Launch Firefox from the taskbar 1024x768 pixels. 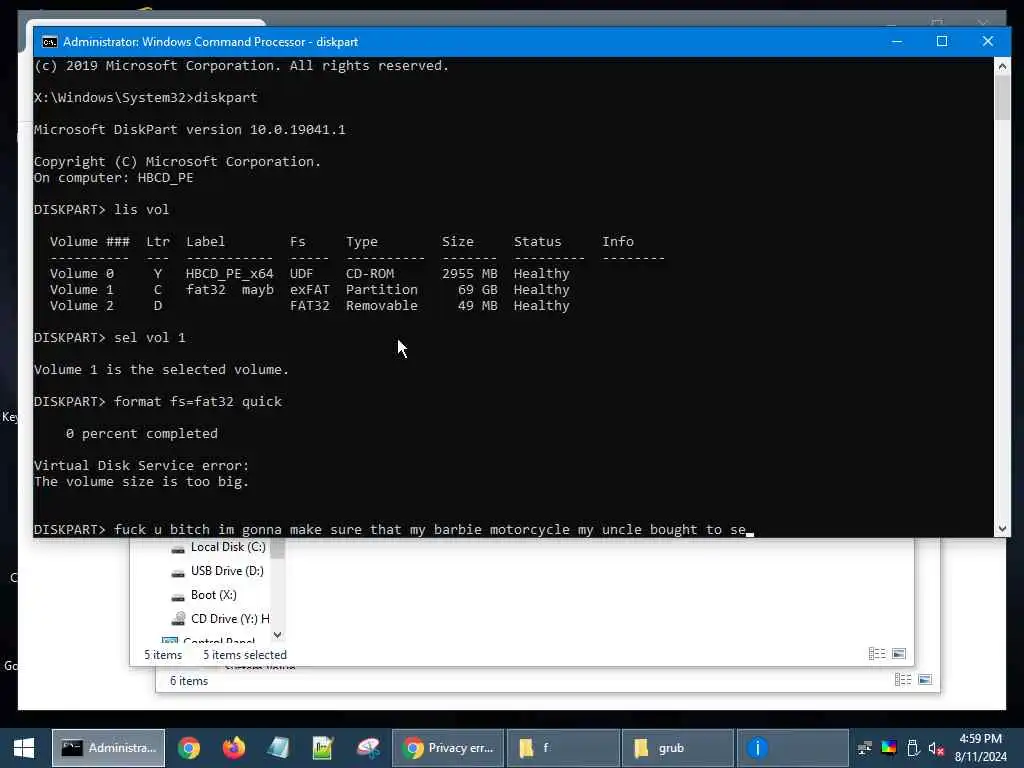point(233,748)
